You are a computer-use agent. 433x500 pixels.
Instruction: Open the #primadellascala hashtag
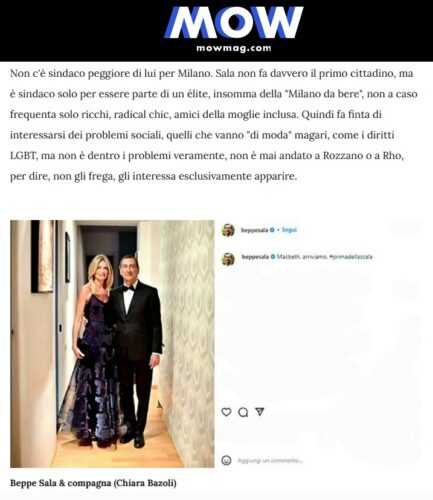coord(350,257)
